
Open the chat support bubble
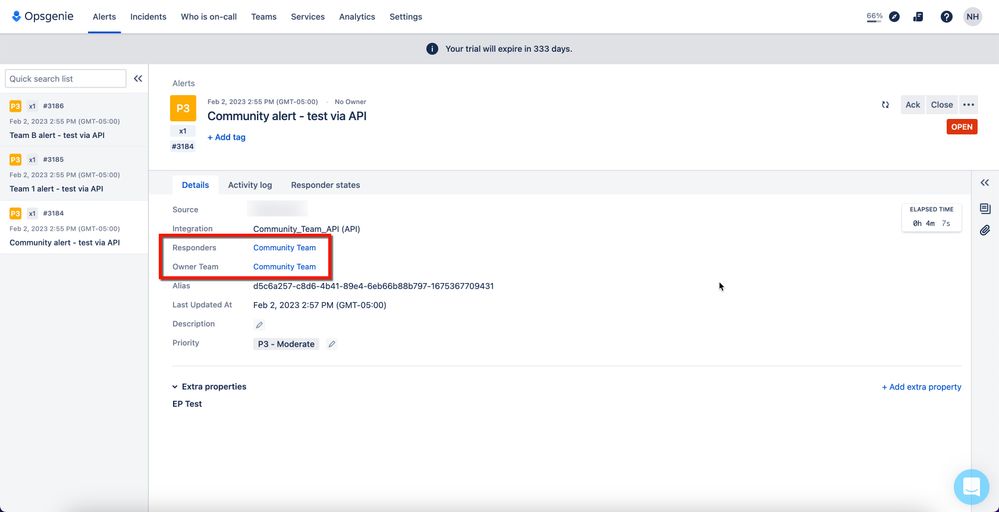(x=972, y=487)
